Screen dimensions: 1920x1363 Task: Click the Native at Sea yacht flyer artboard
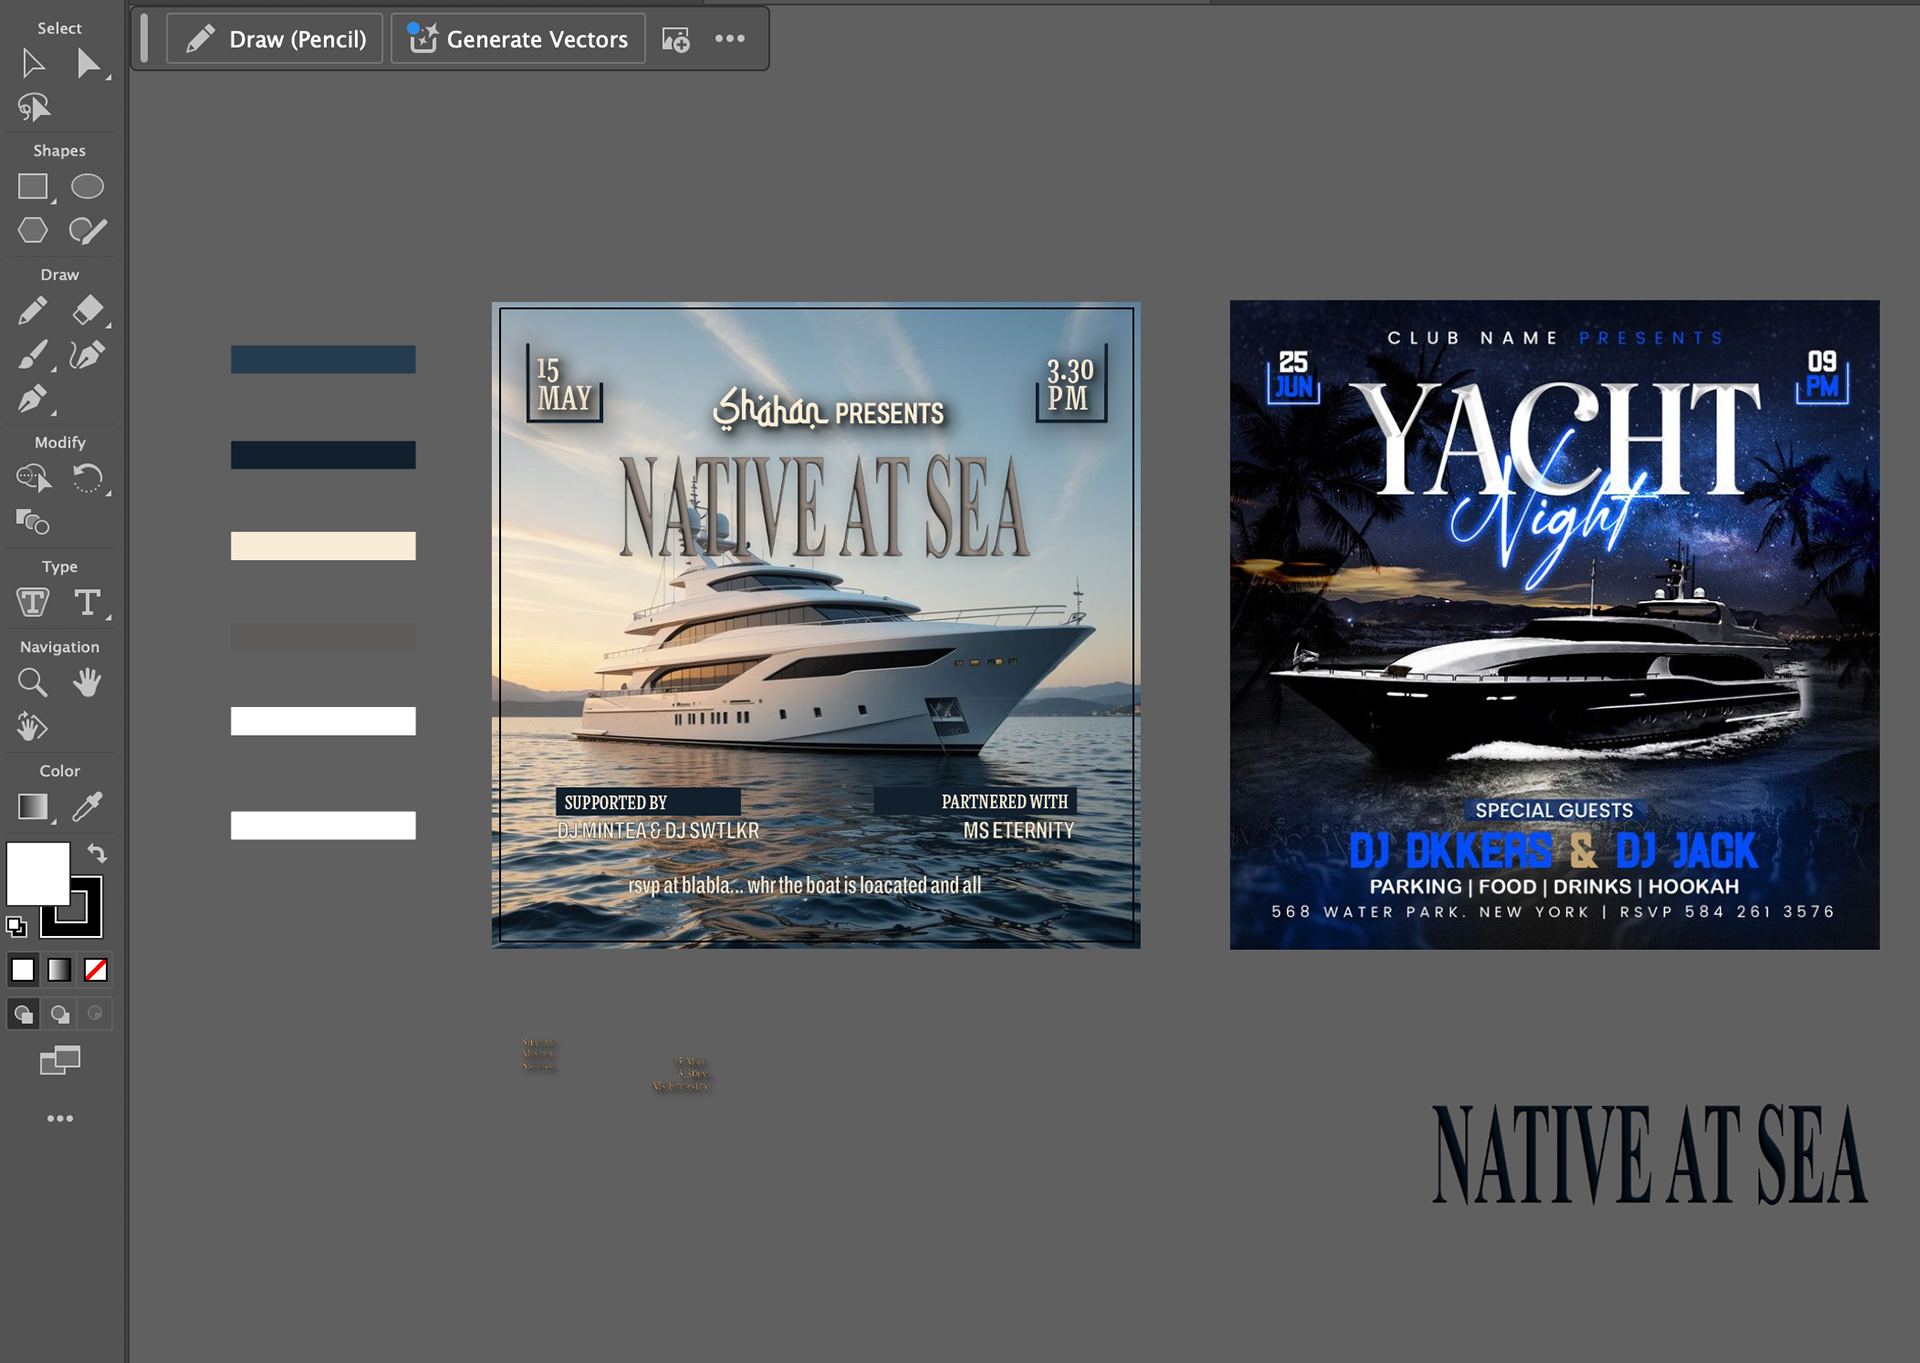[816, 625]
